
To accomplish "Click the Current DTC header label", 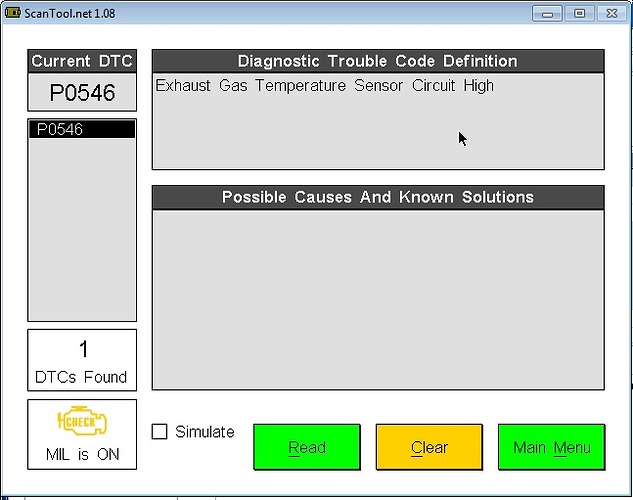I will pos(82,61).
